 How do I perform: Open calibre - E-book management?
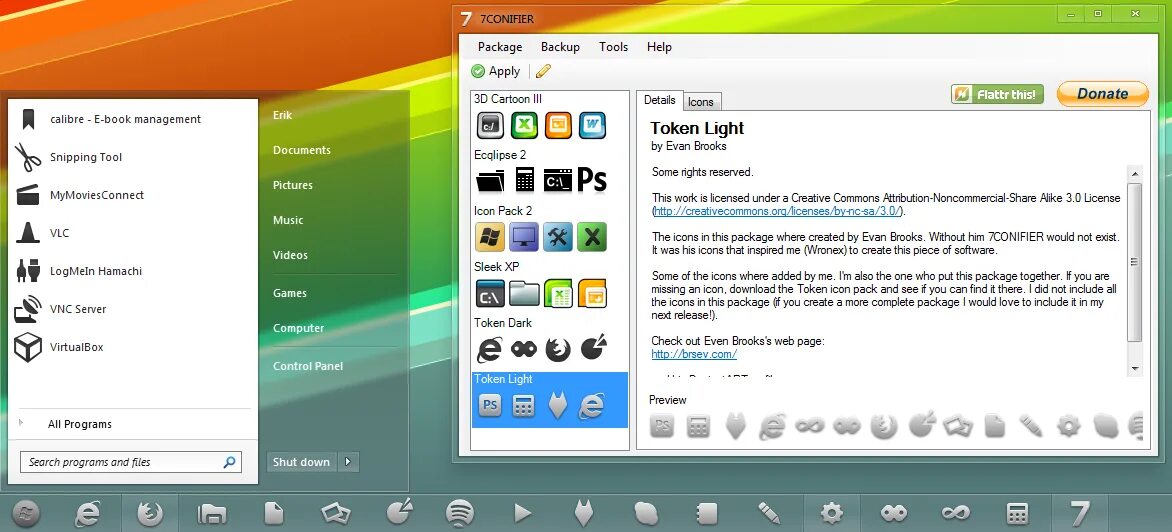133,119
